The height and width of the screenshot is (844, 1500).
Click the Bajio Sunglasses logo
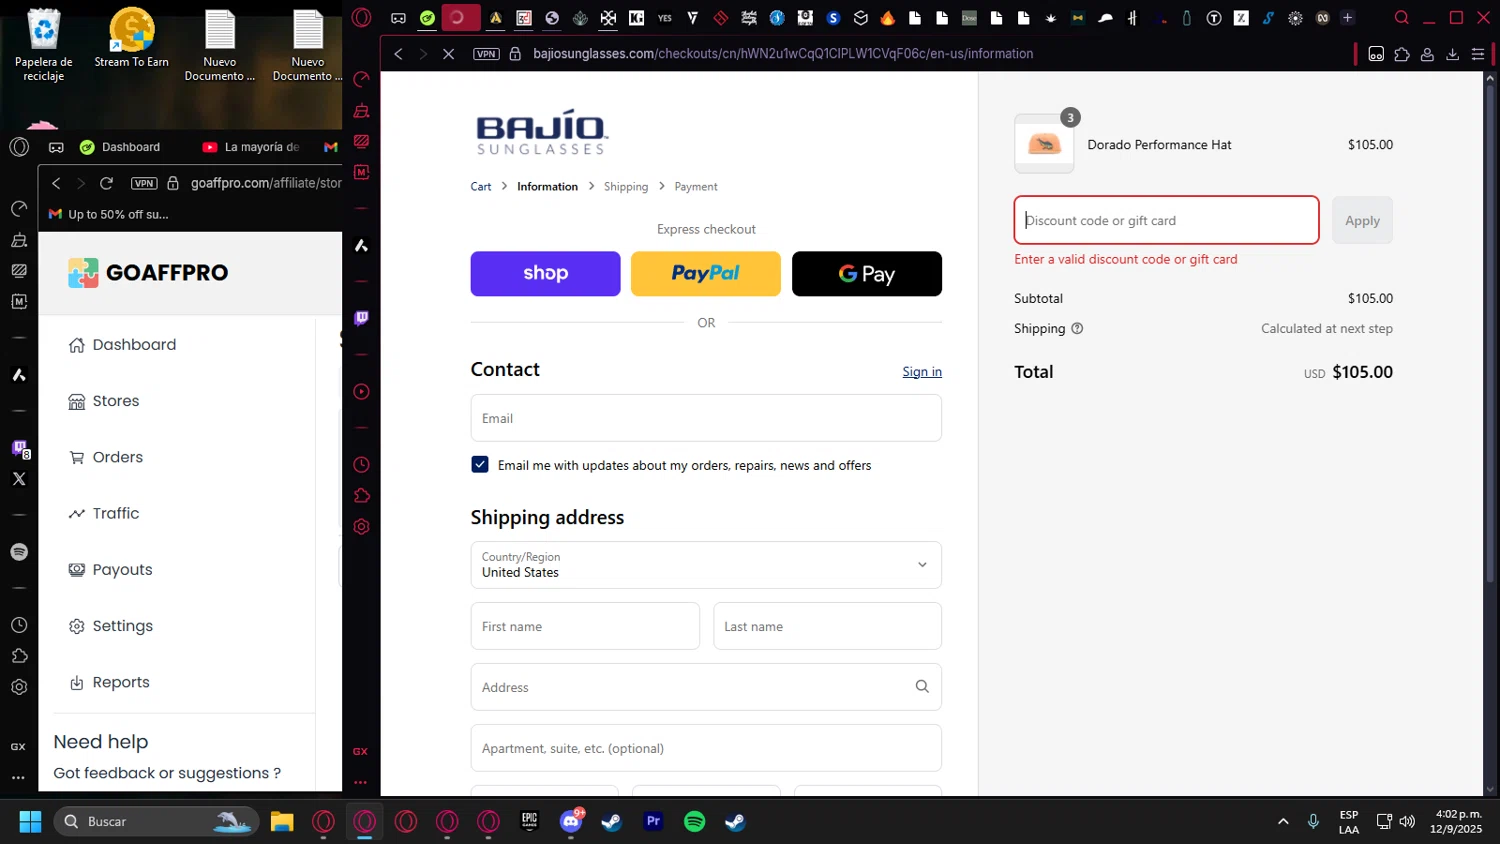[x=541, y=132]
